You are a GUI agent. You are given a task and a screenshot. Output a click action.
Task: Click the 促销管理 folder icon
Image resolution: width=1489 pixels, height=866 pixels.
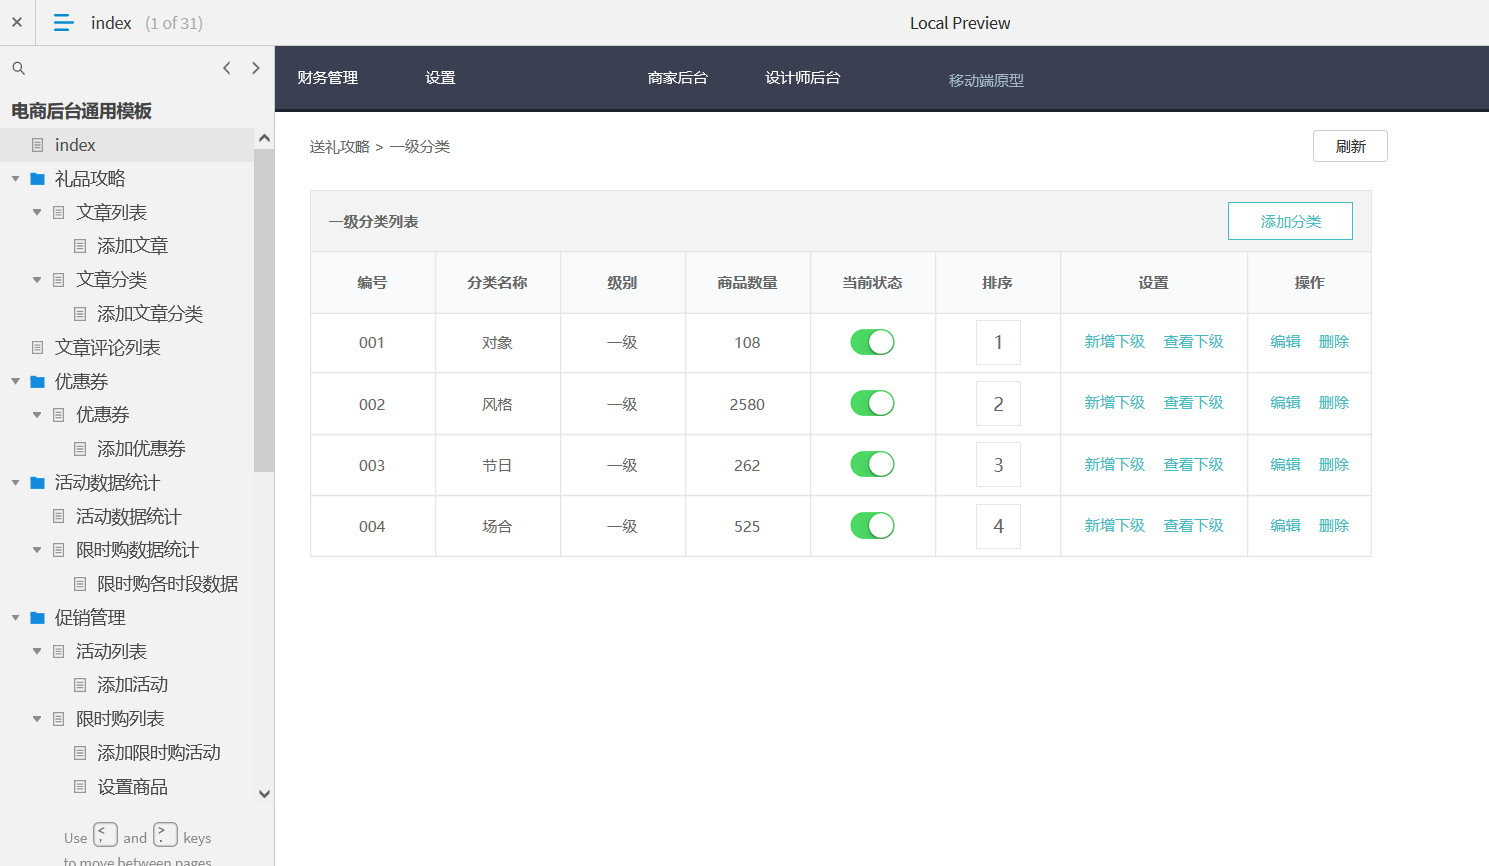[38, 618]
